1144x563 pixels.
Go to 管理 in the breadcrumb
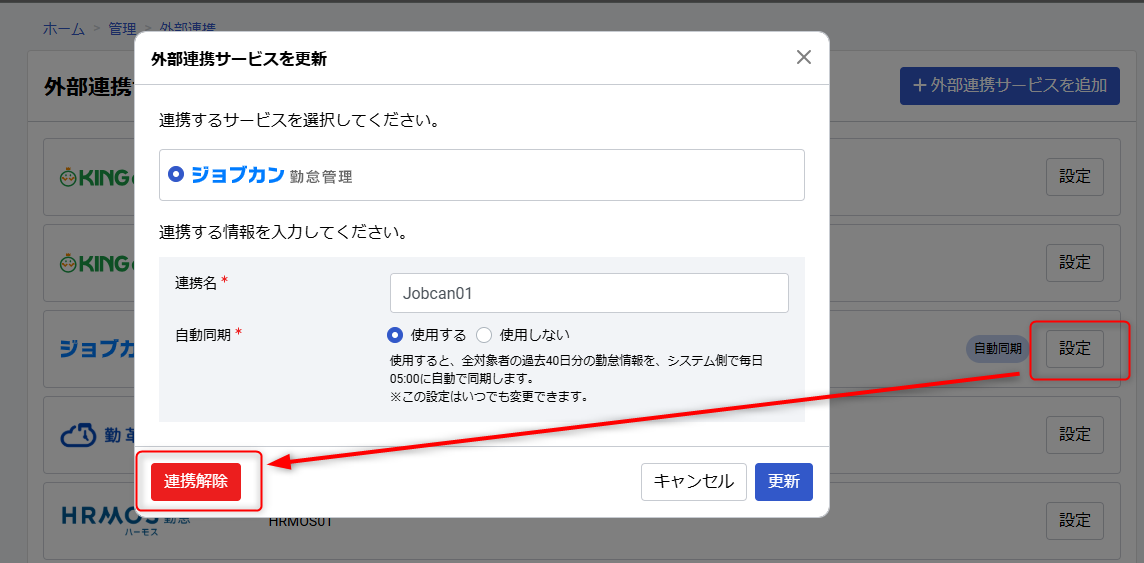point(123,28)
